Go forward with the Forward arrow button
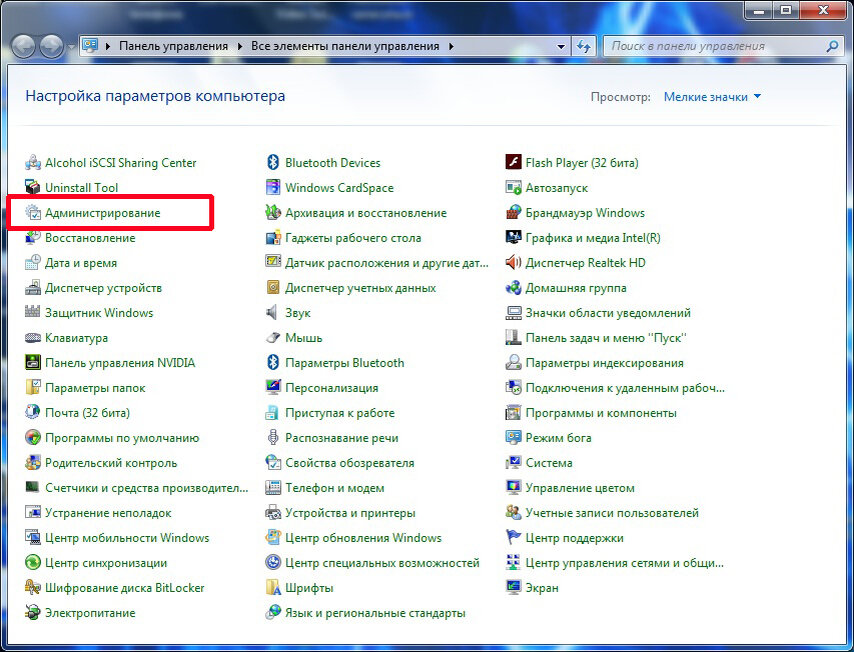The image size is (854, 652). click(x=52, y=46)
